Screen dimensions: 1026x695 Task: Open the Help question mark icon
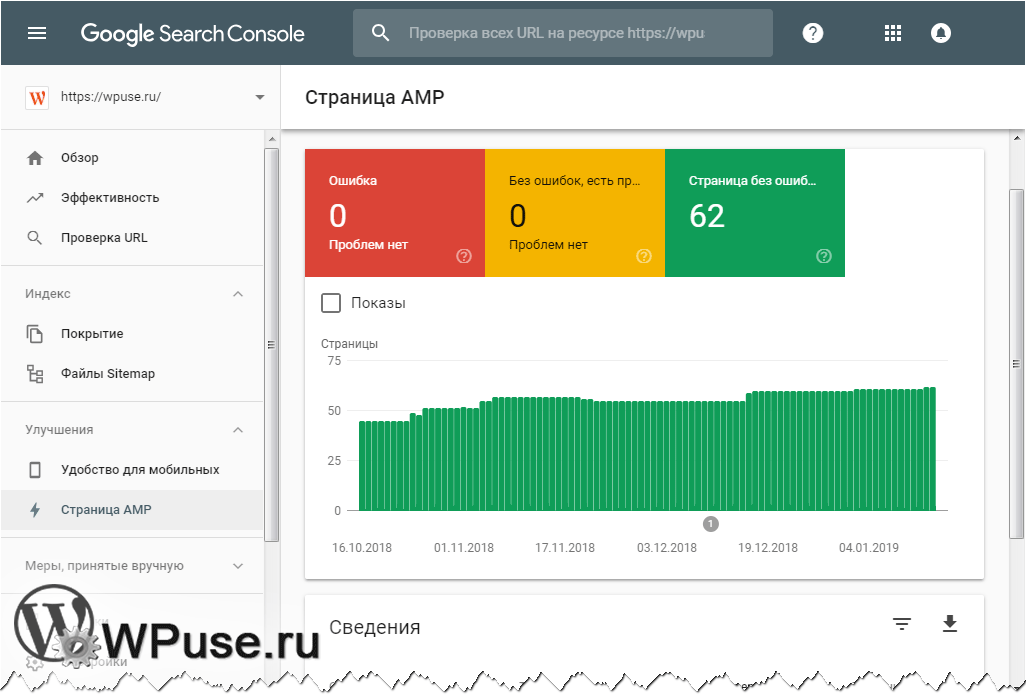point(813,33)
